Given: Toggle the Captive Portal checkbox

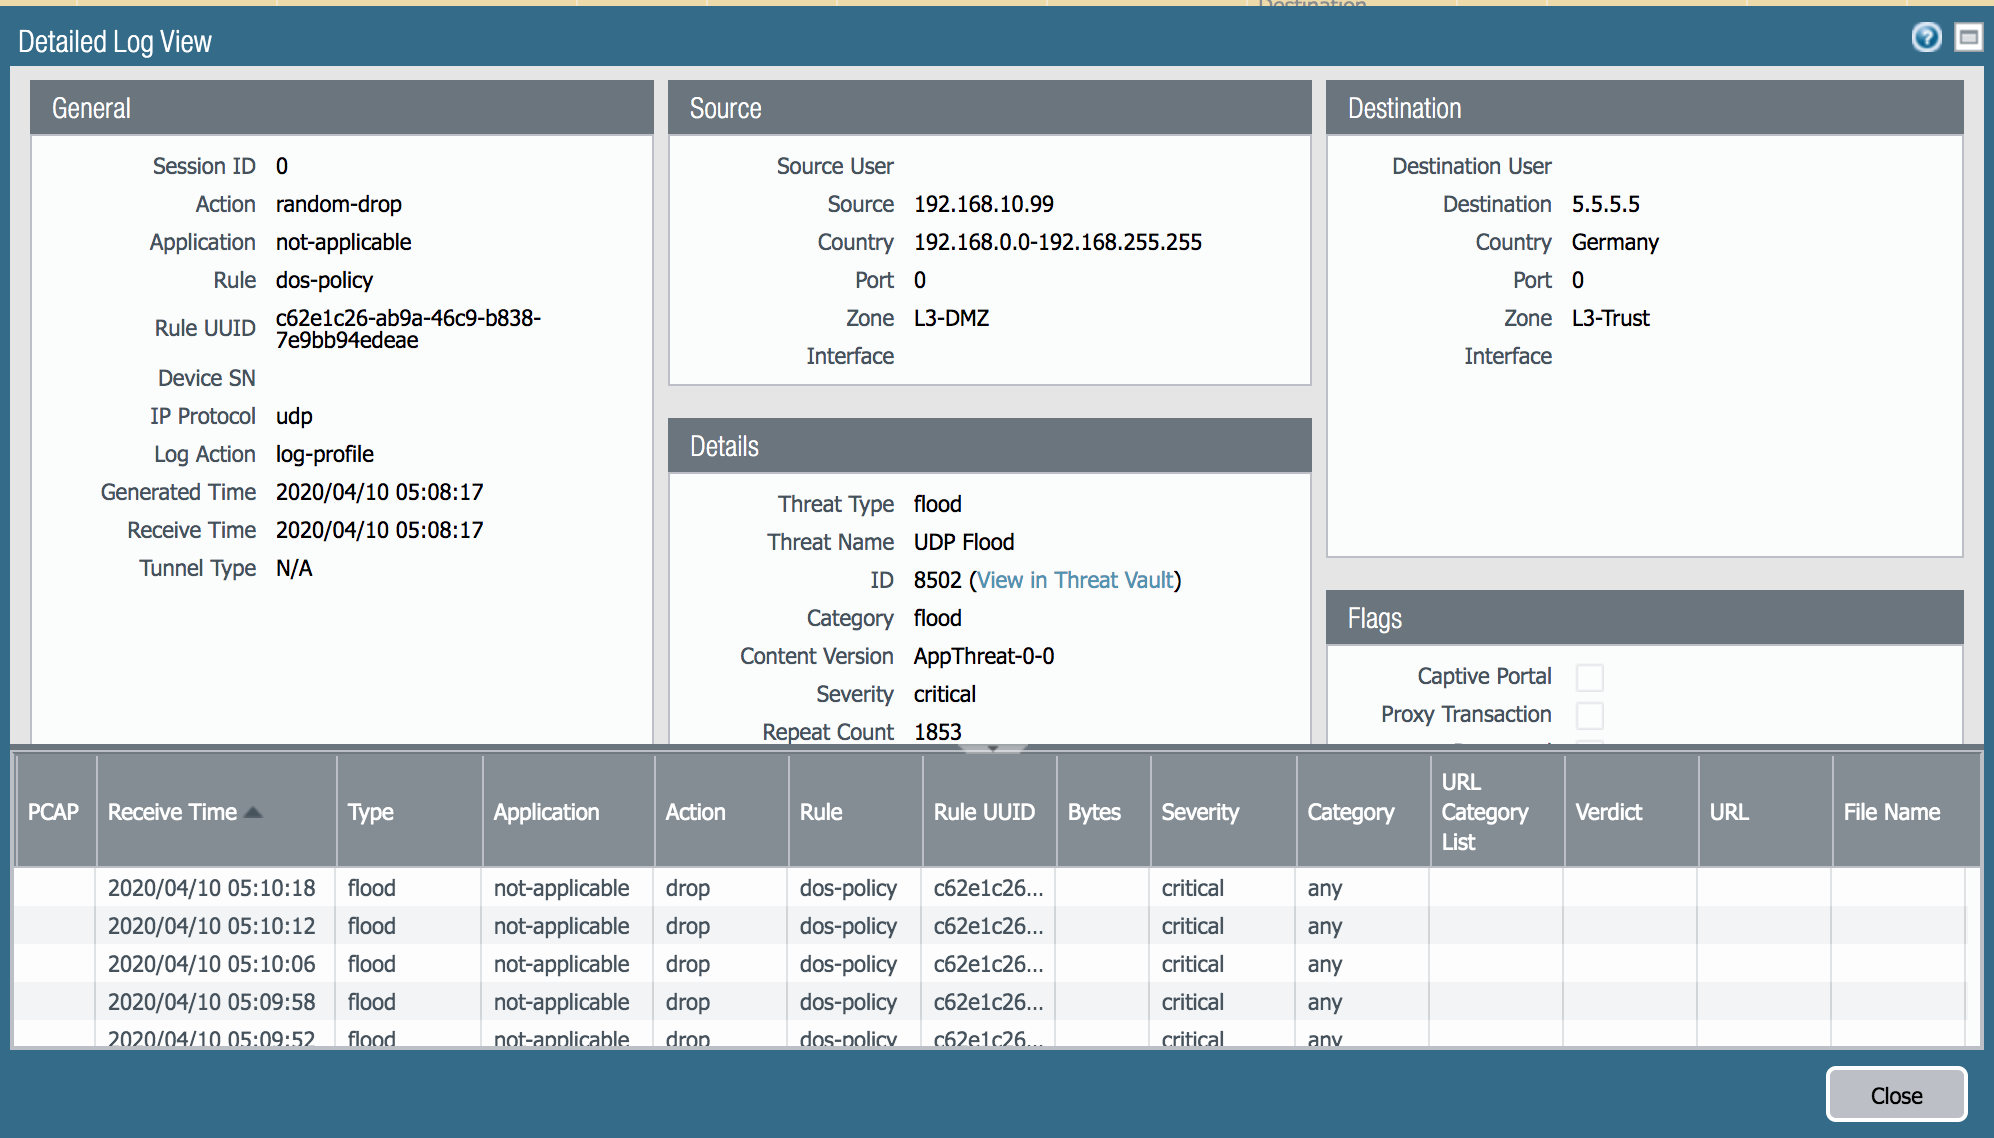Looking at the screenshot, I should [1589, 677].
